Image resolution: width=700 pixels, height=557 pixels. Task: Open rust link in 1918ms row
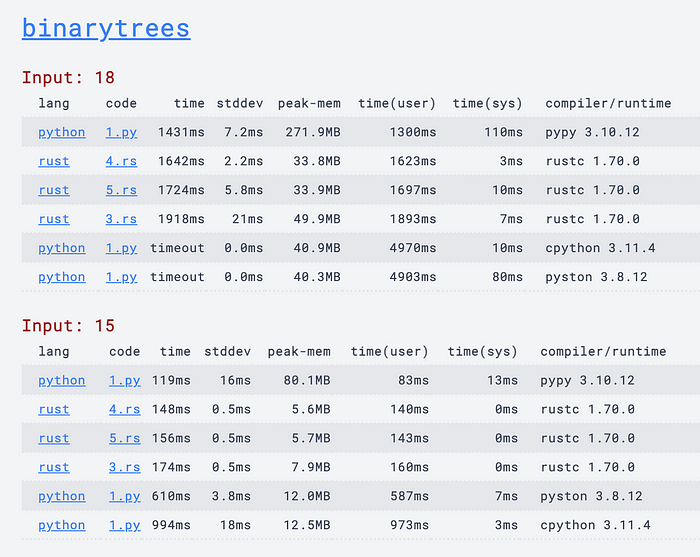click(x=54, y=219)
